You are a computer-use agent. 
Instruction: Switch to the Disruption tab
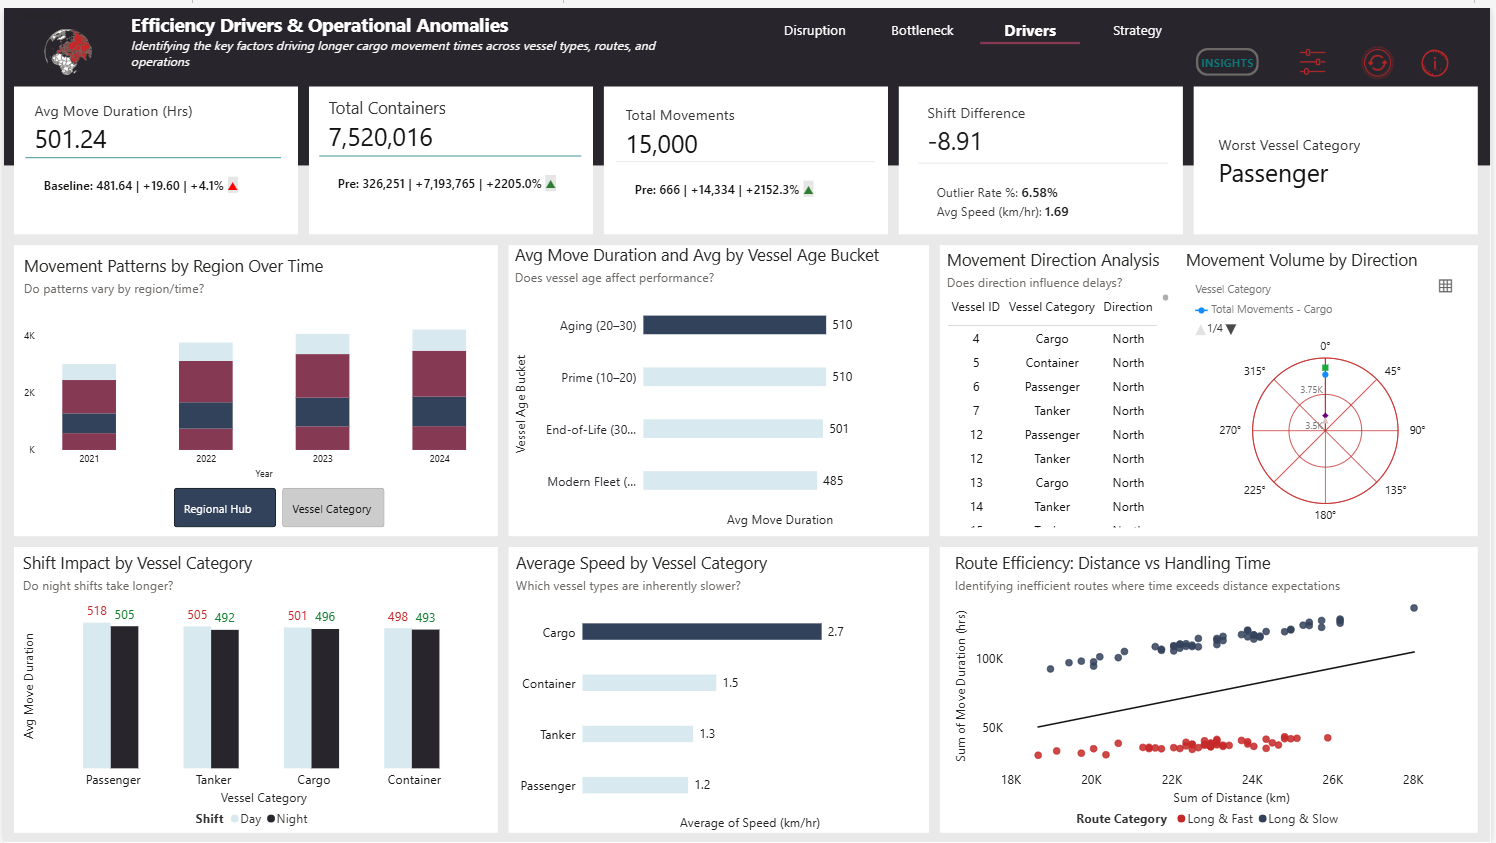click(814, 31)
